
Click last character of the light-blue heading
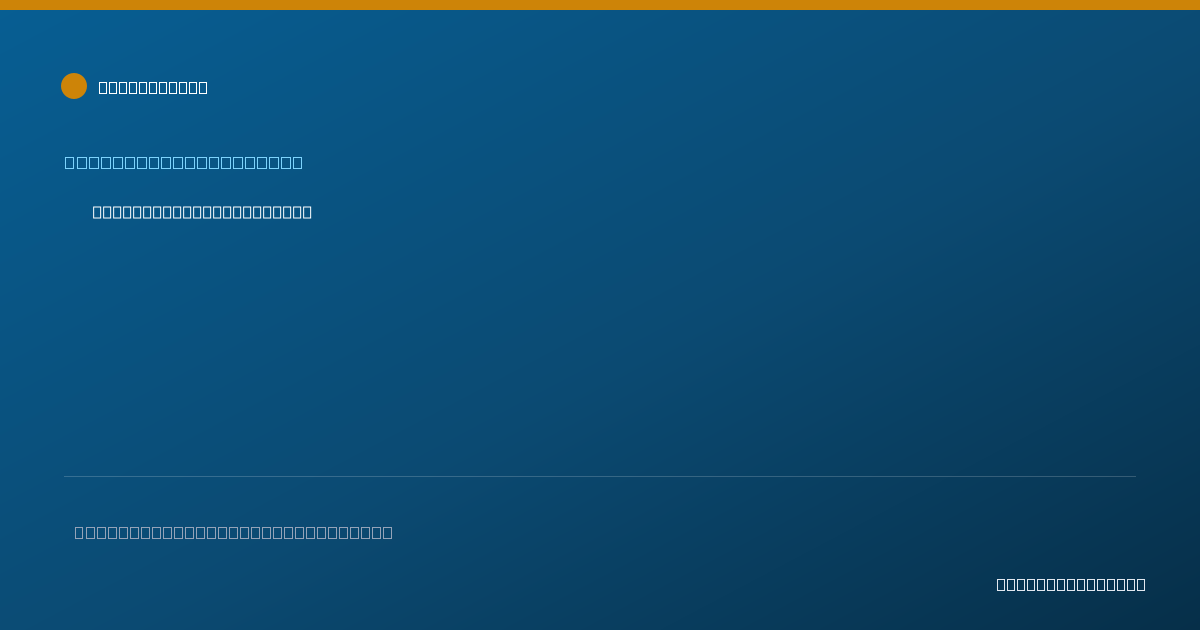click(x=297, y=162)
